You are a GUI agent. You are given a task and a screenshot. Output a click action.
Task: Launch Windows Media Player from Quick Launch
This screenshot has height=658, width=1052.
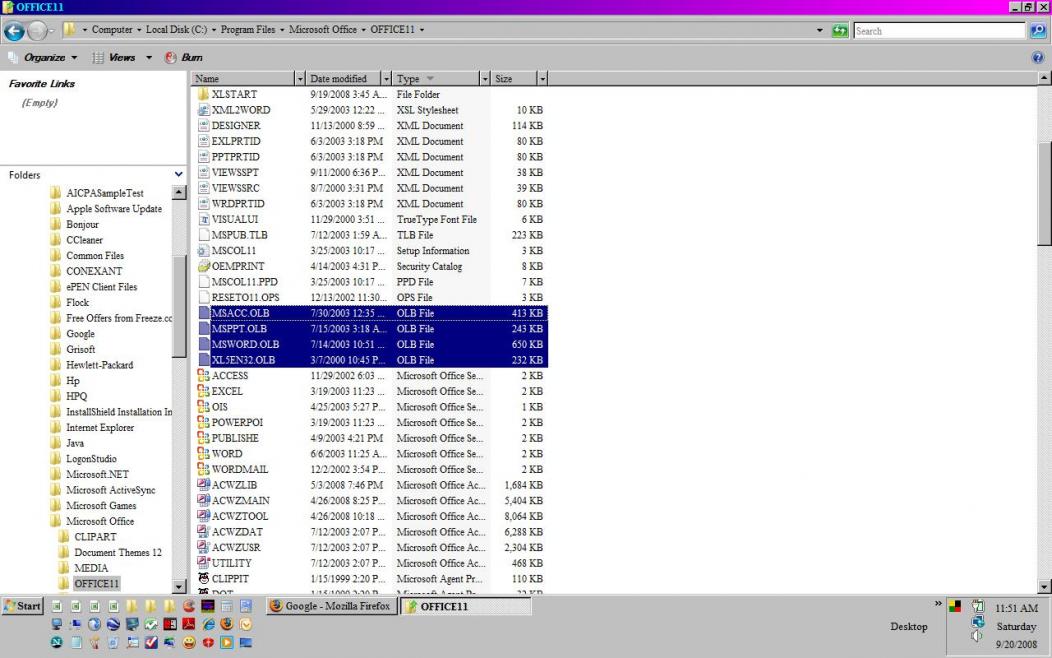coord(227,643)
